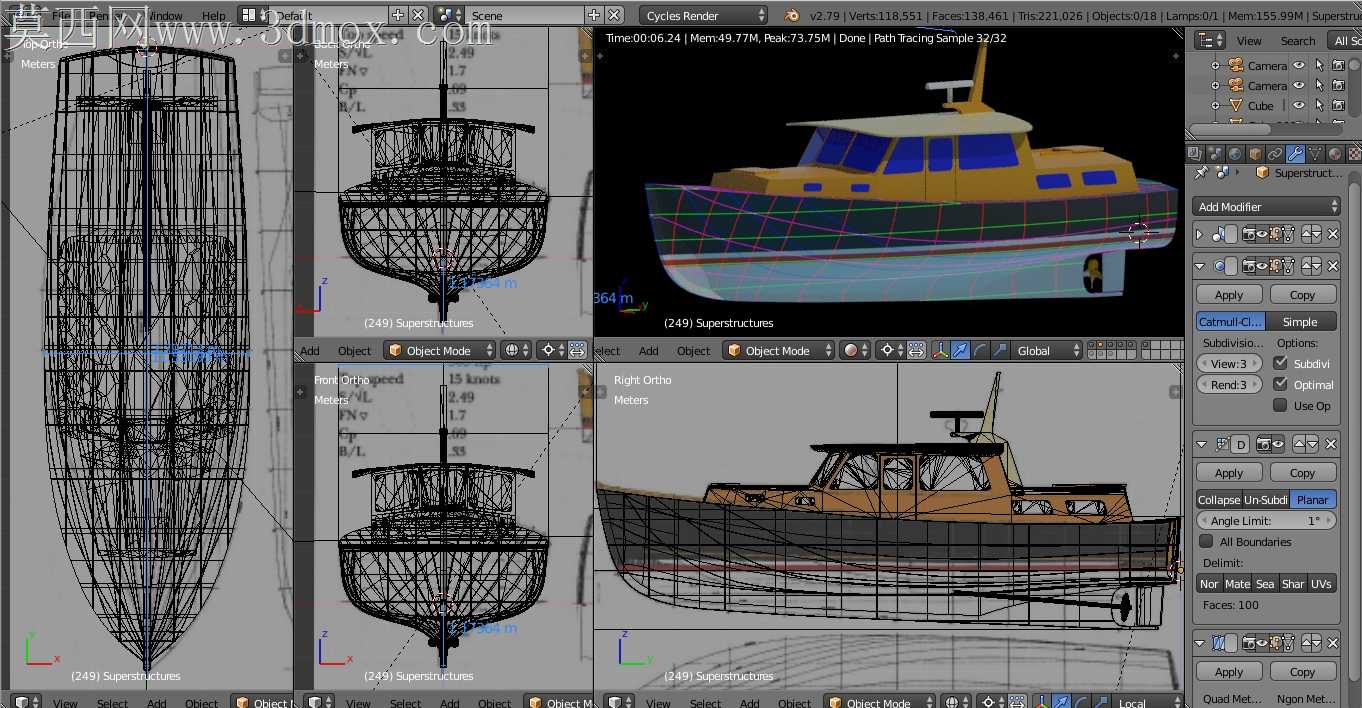Image resolution: width=1362 pixels, height=708 pixels.
Task: Open Add menu in render viewport header
Action: point(649,350)
